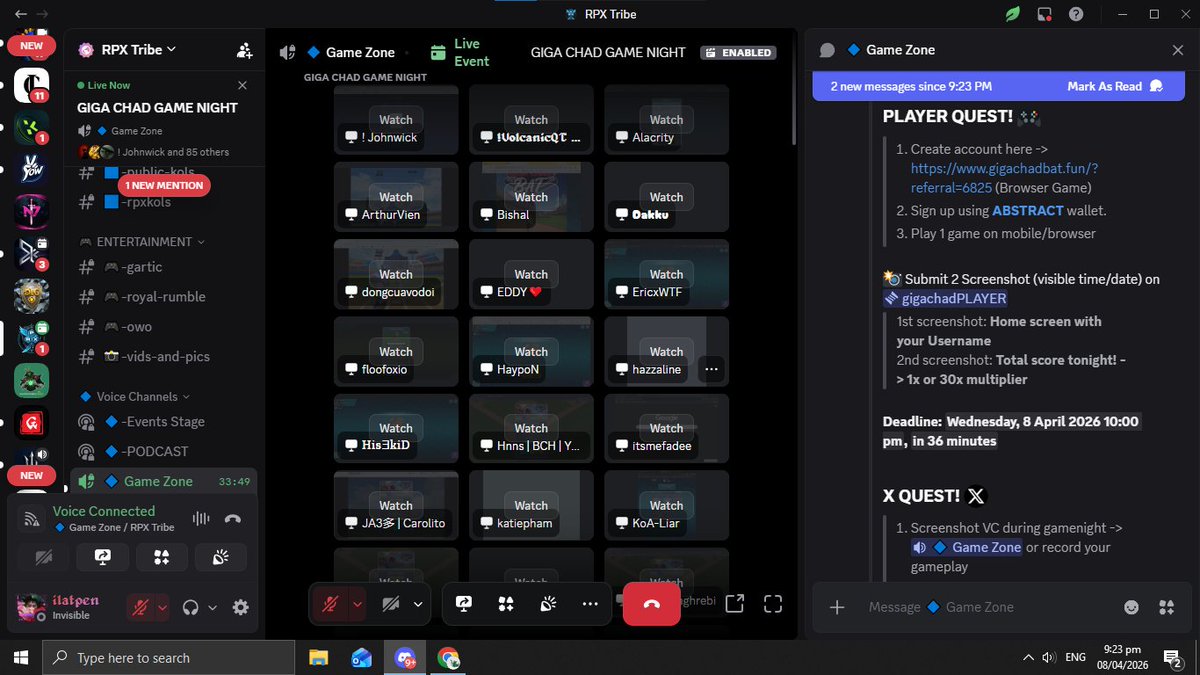The width and height of the screenshot is (1200, 675).
Task: Click the 1 NEW MENTION pill
Action: pyautogui.click(x=165, y=185)
